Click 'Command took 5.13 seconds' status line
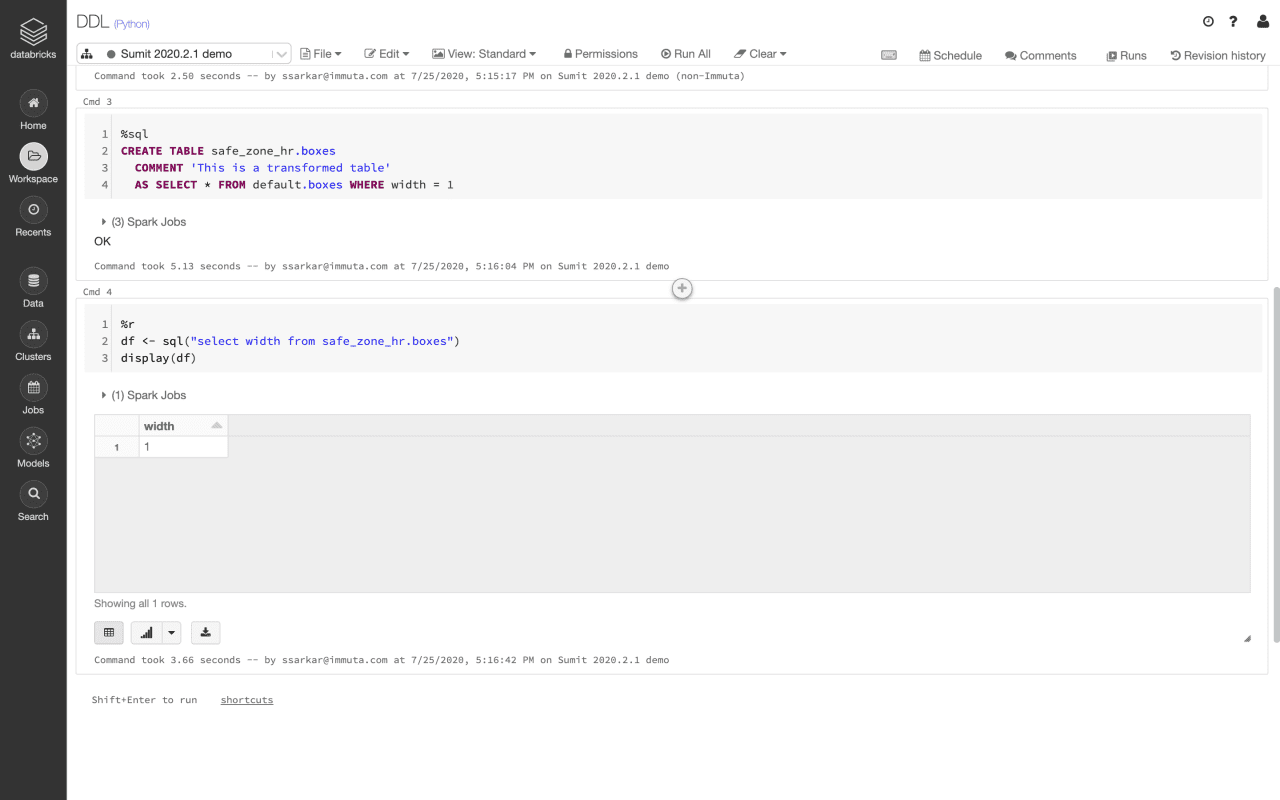Screen dimensions: 1280x800 [381, 266]
